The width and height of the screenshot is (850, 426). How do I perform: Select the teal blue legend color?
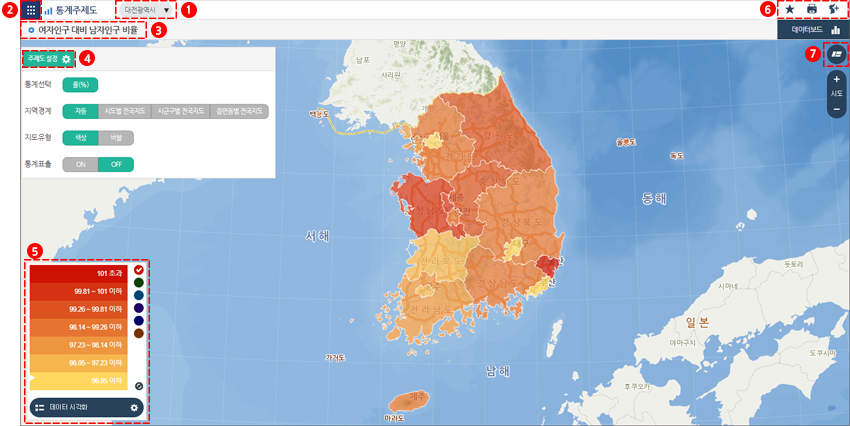click(139, 295)
